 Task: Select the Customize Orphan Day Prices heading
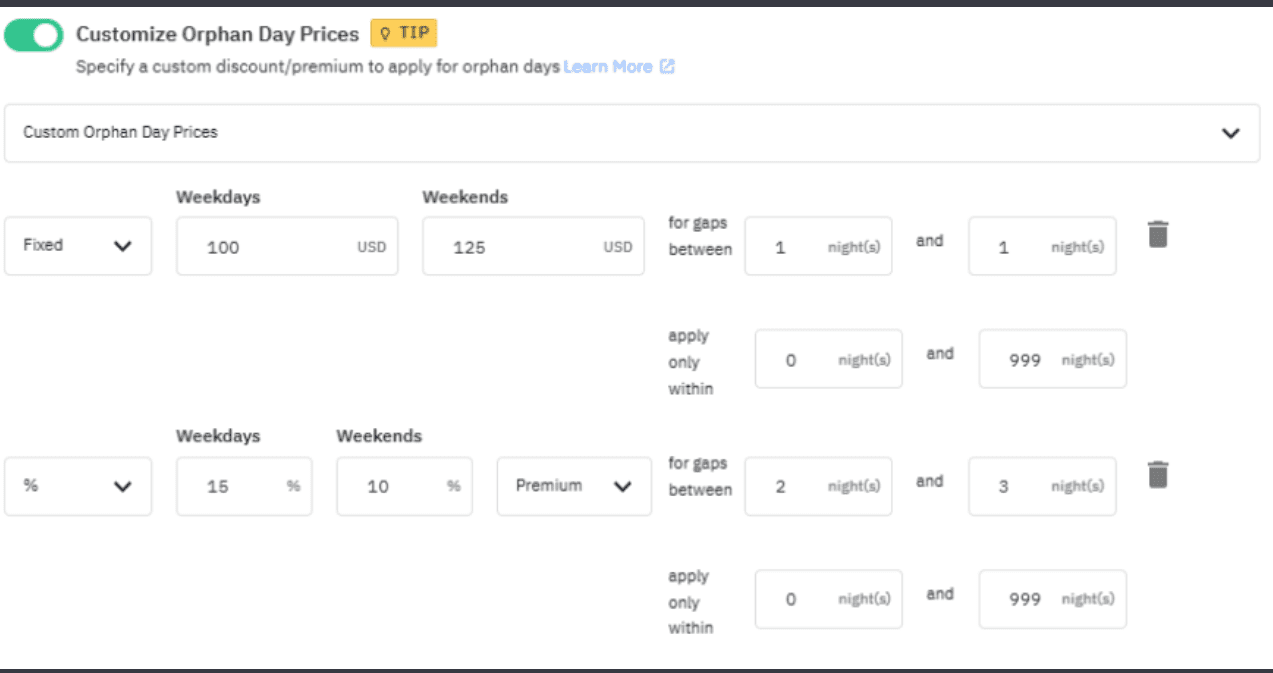[x=216, y=33]
